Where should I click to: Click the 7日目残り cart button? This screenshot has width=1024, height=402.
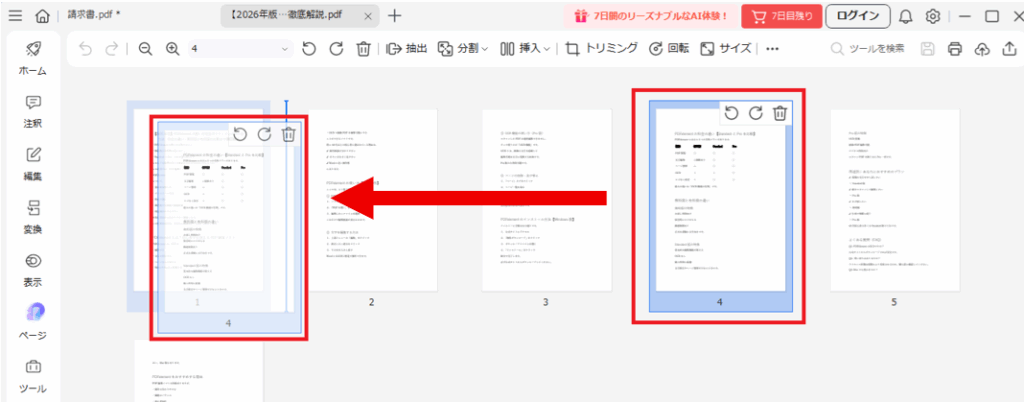(782, 16)
